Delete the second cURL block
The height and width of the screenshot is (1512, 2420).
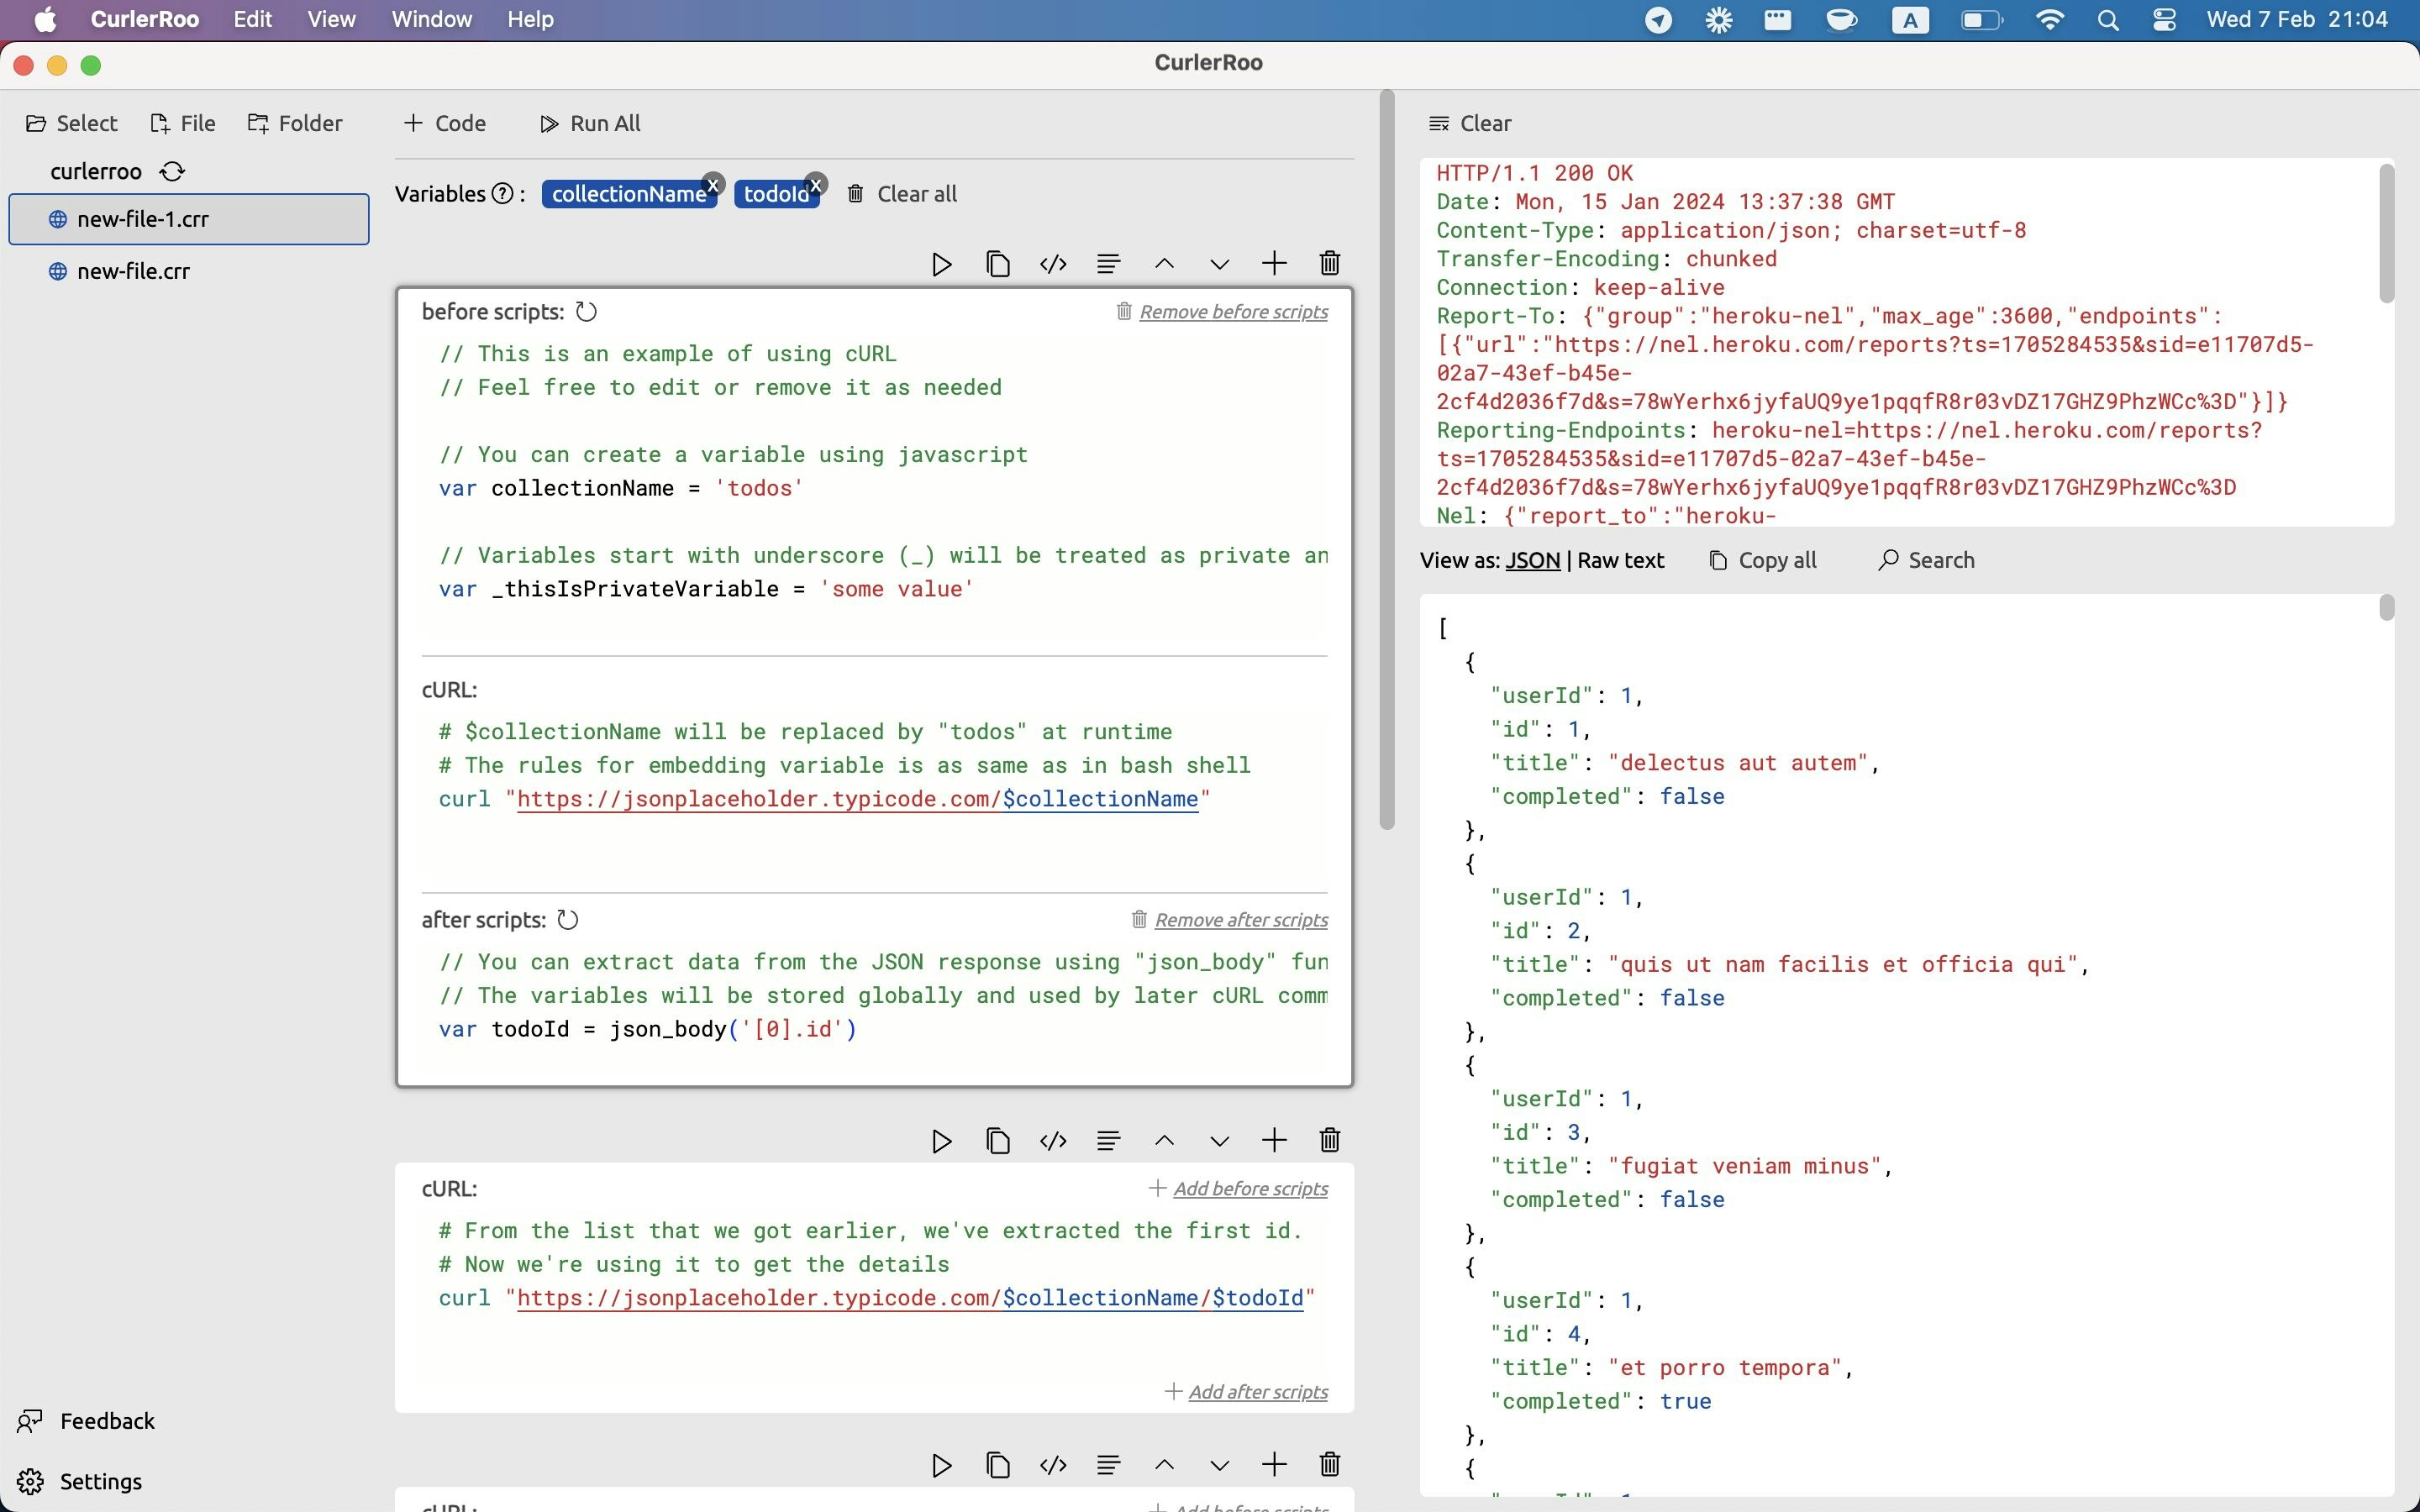[1329, 1141]
